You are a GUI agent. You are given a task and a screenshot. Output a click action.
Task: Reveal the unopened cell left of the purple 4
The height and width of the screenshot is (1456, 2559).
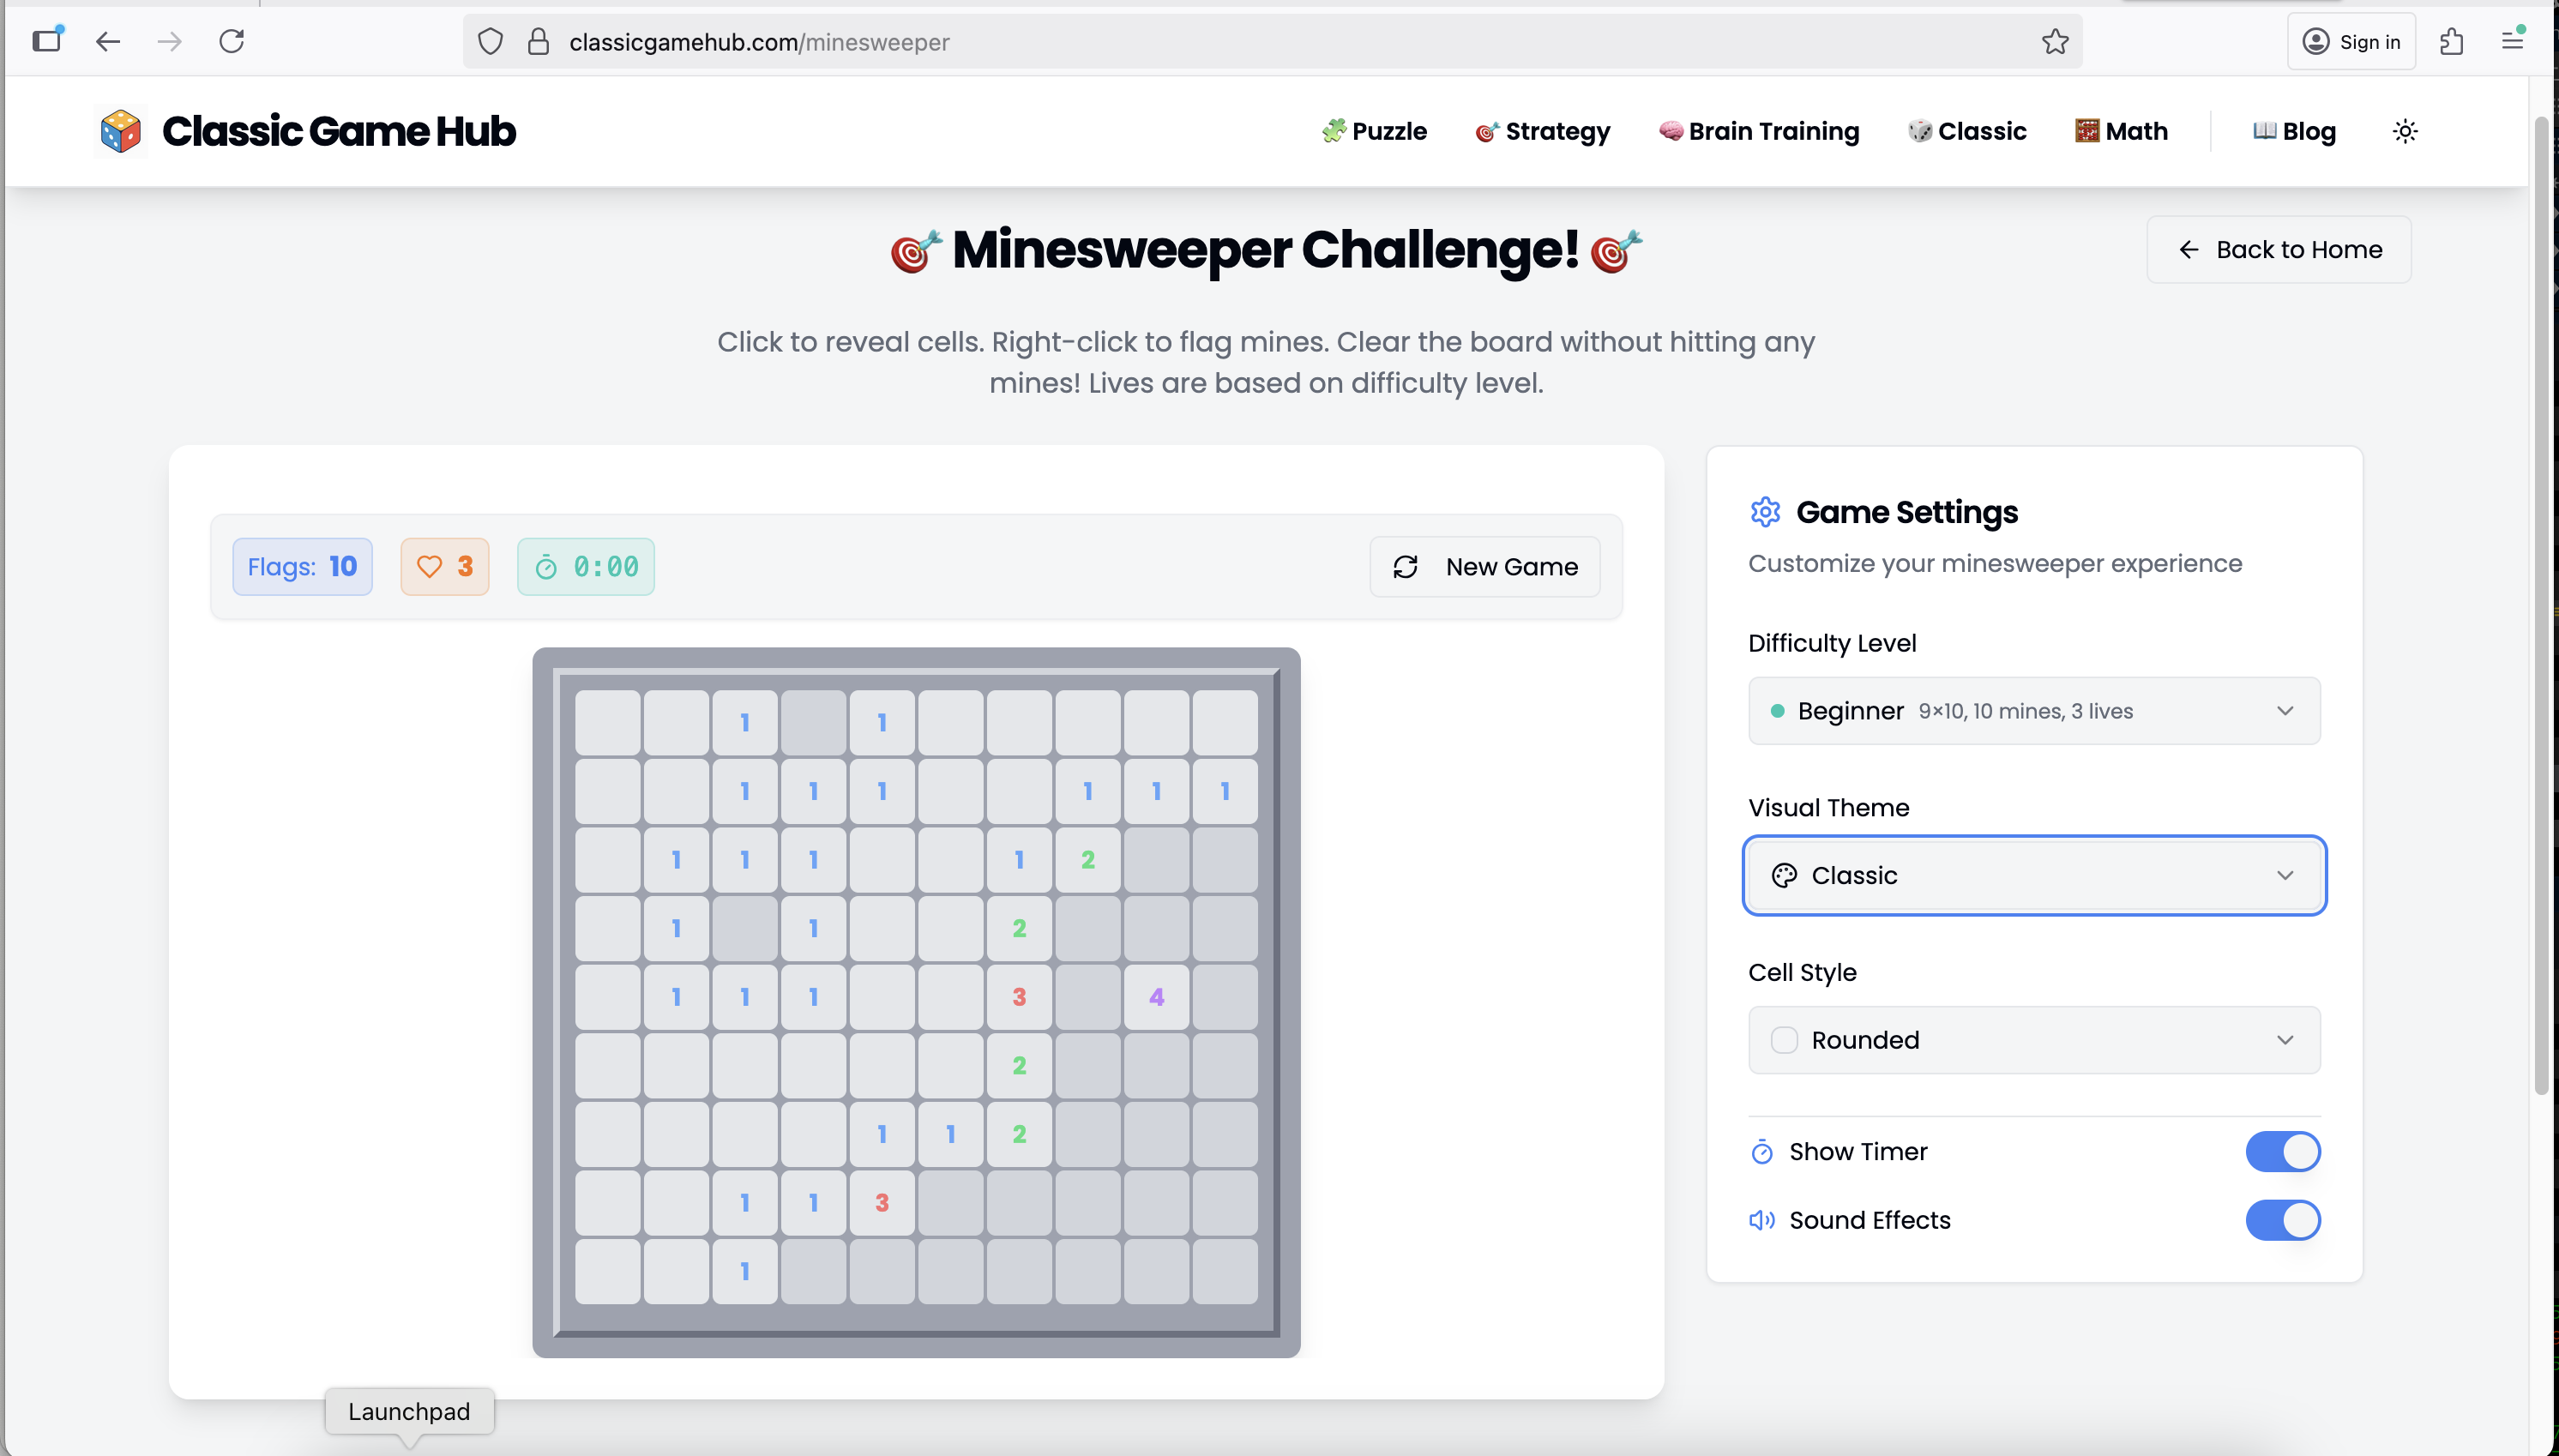pos(1087,997)
